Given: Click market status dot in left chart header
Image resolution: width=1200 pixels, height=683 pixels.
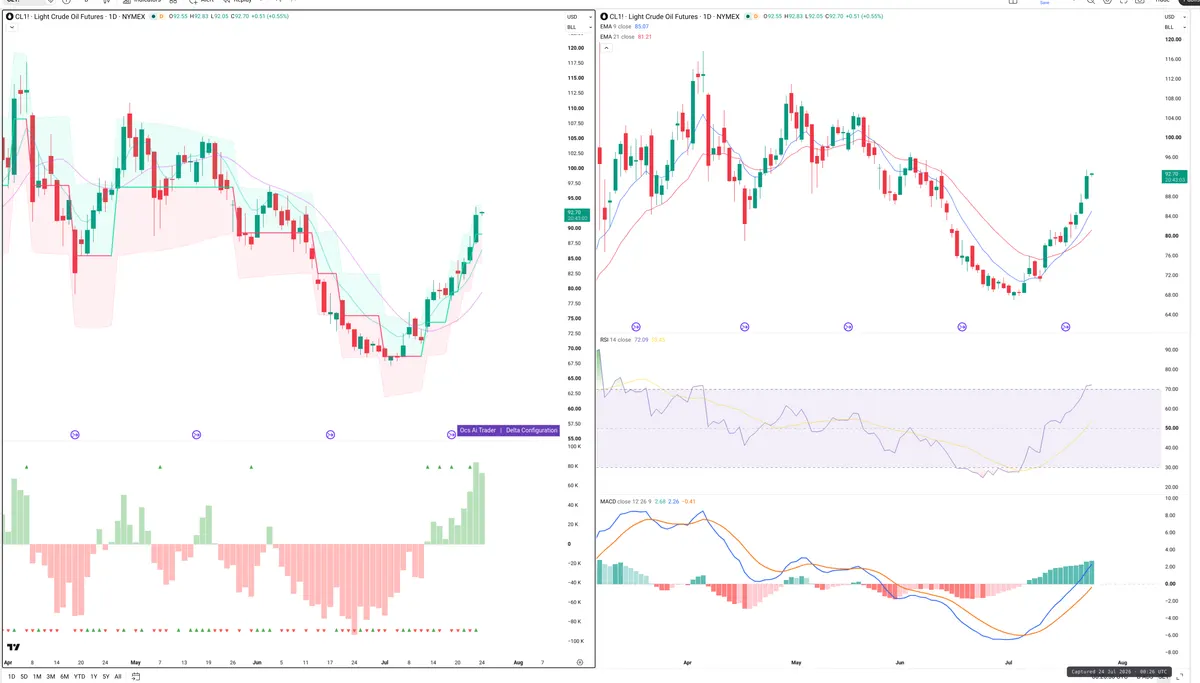Looking at the screenshot, I should [x=154, y=16].
